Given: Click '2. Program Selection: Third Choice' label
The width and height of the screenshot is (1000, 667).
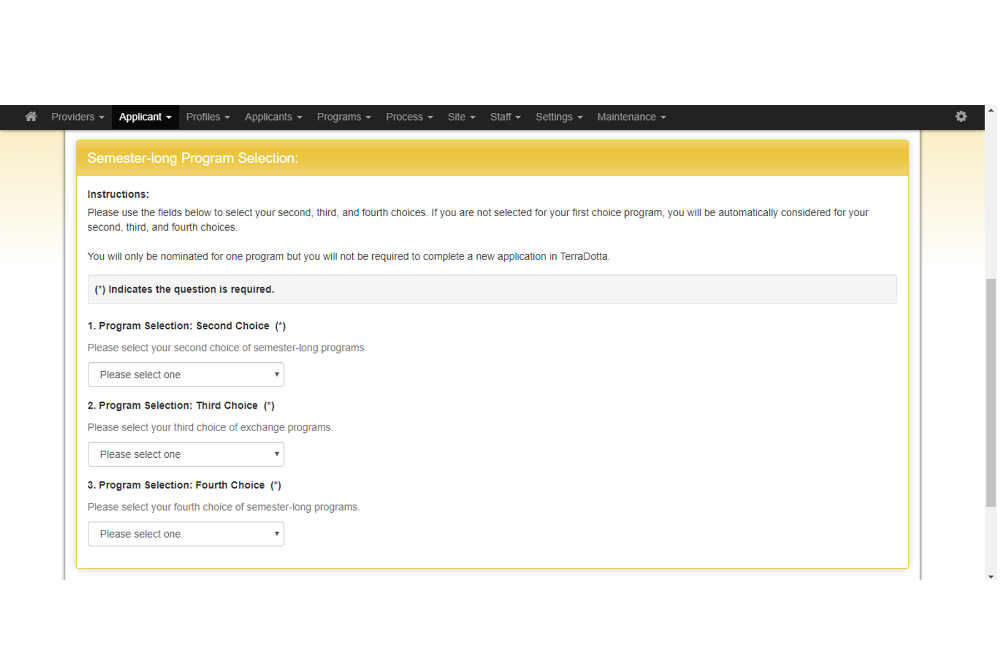Looking at the screenshot, I should tap(180, 406).
